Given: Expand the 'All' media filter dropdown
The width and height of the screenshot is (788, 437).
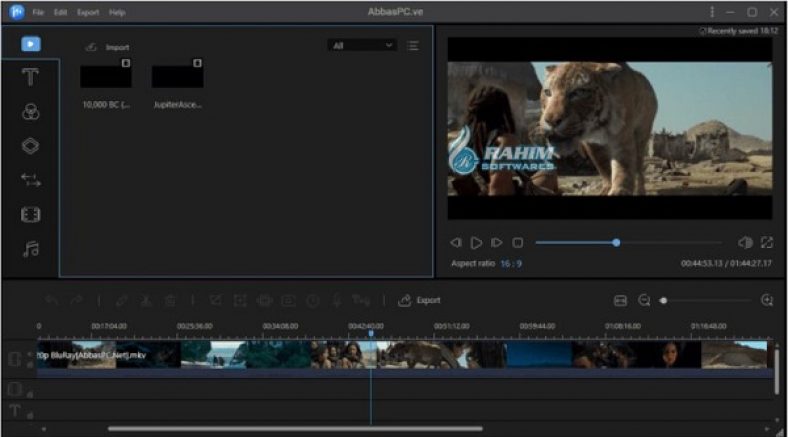Looking at the screenshot, I should [361, 45].
